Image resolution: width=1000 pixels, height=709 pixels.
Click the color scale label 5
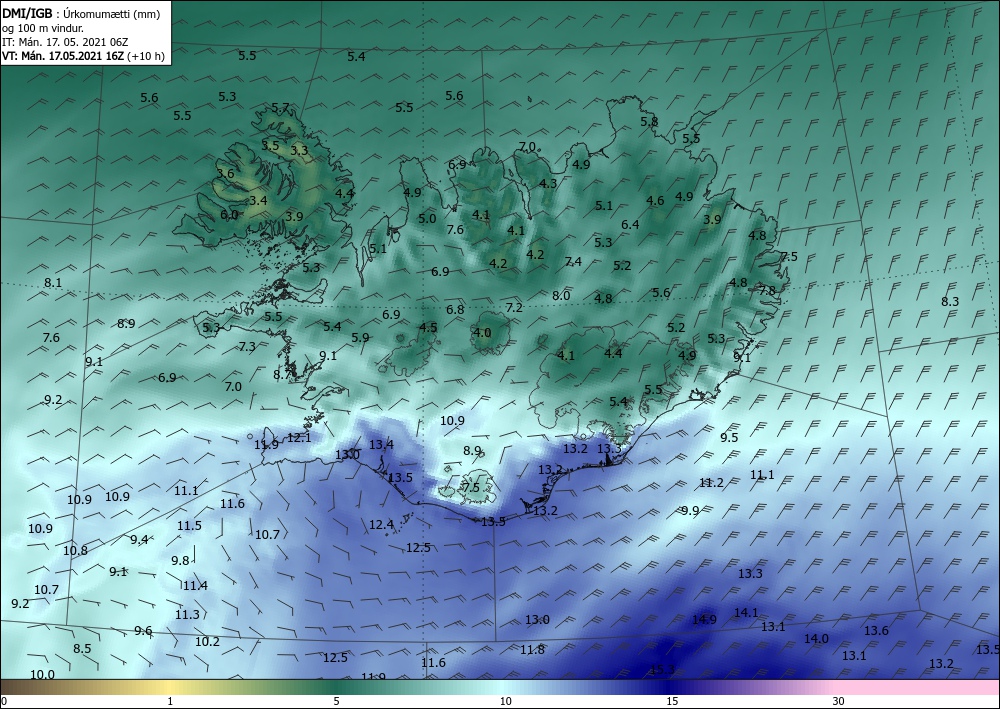pyautogui.click(x=336, y=702)
